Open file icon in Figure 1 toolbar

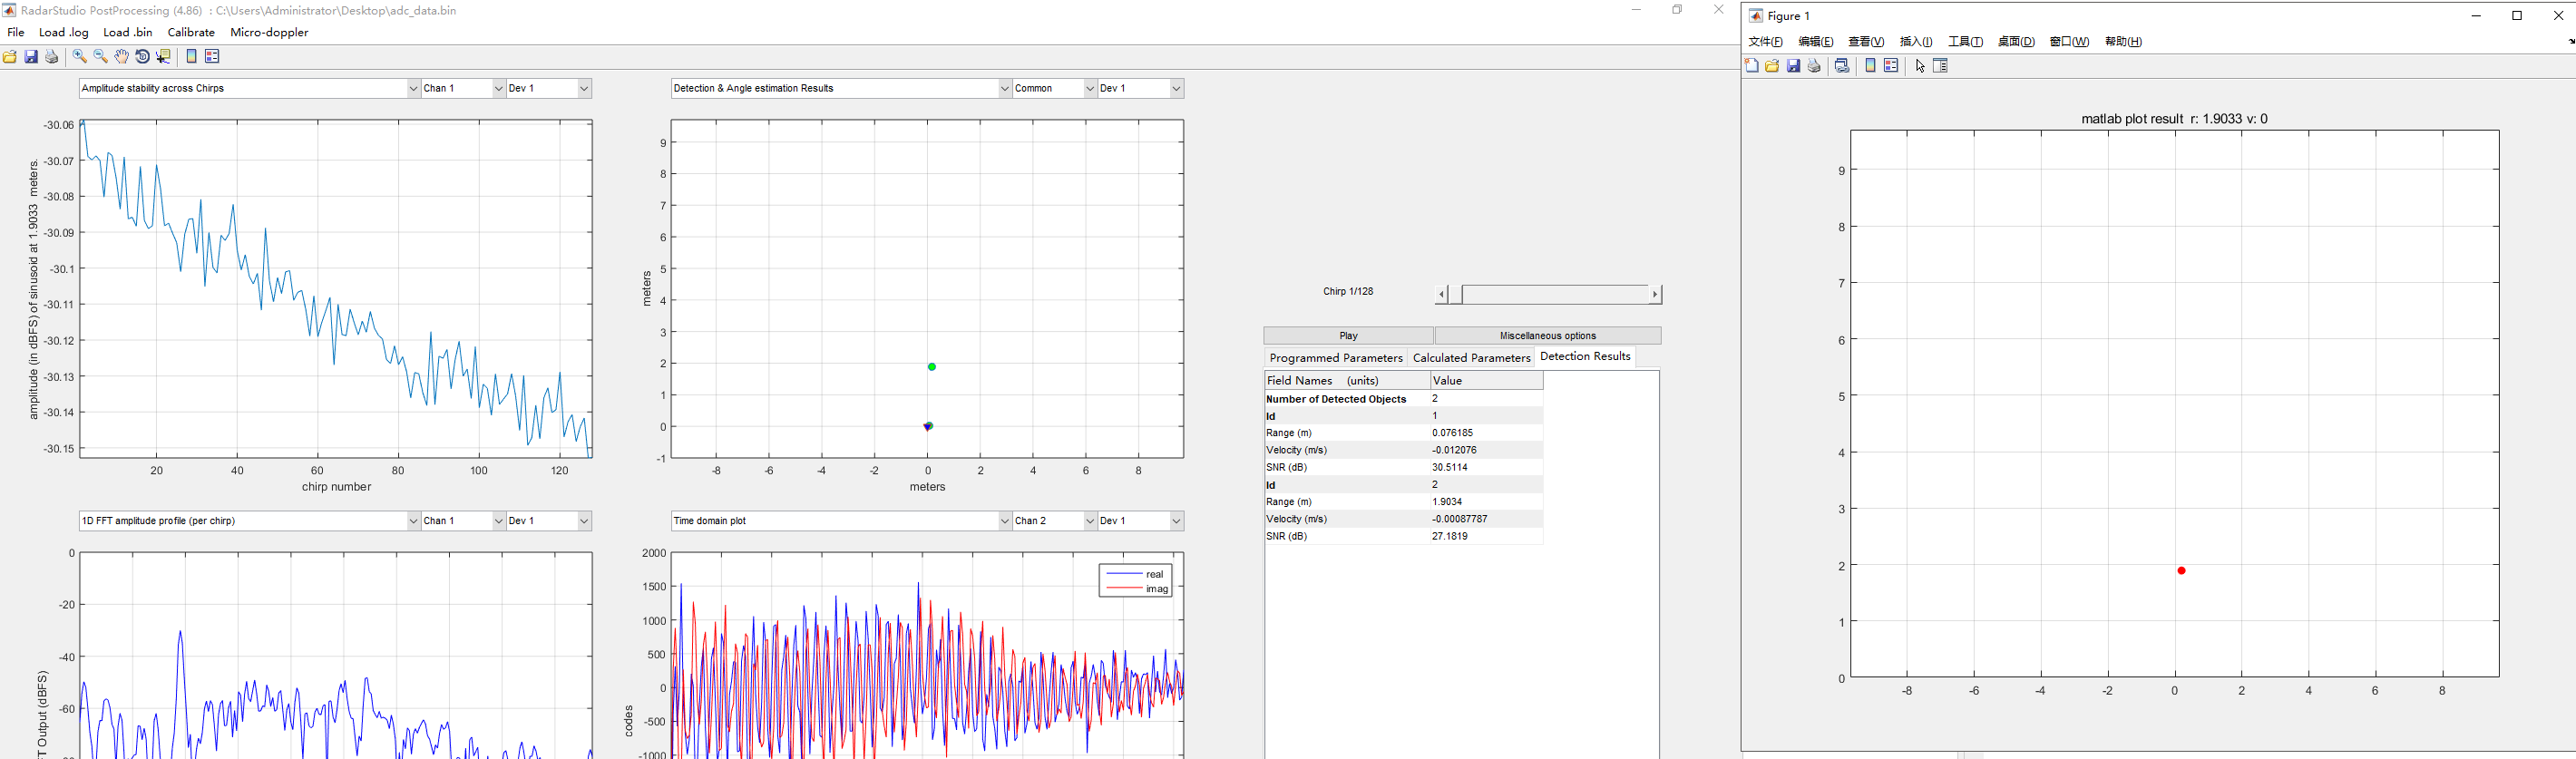[1772, 66]
